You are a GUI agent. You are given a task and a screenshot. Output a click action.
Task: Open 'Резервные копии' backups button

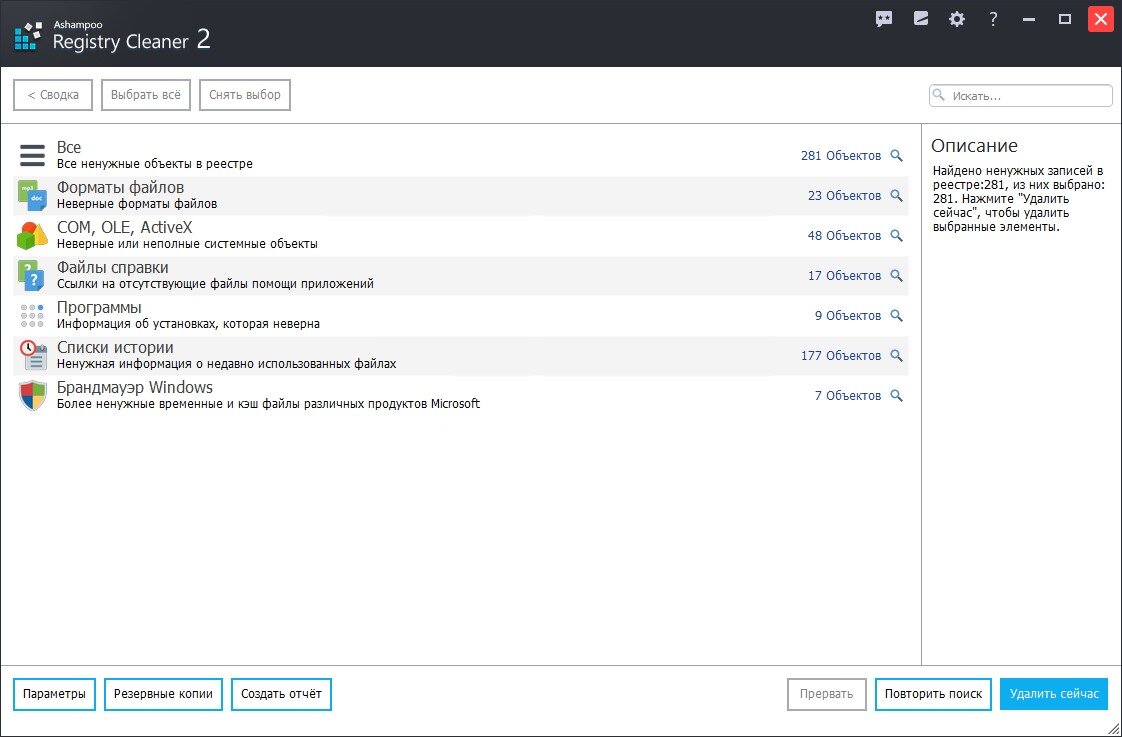[163, 694]
